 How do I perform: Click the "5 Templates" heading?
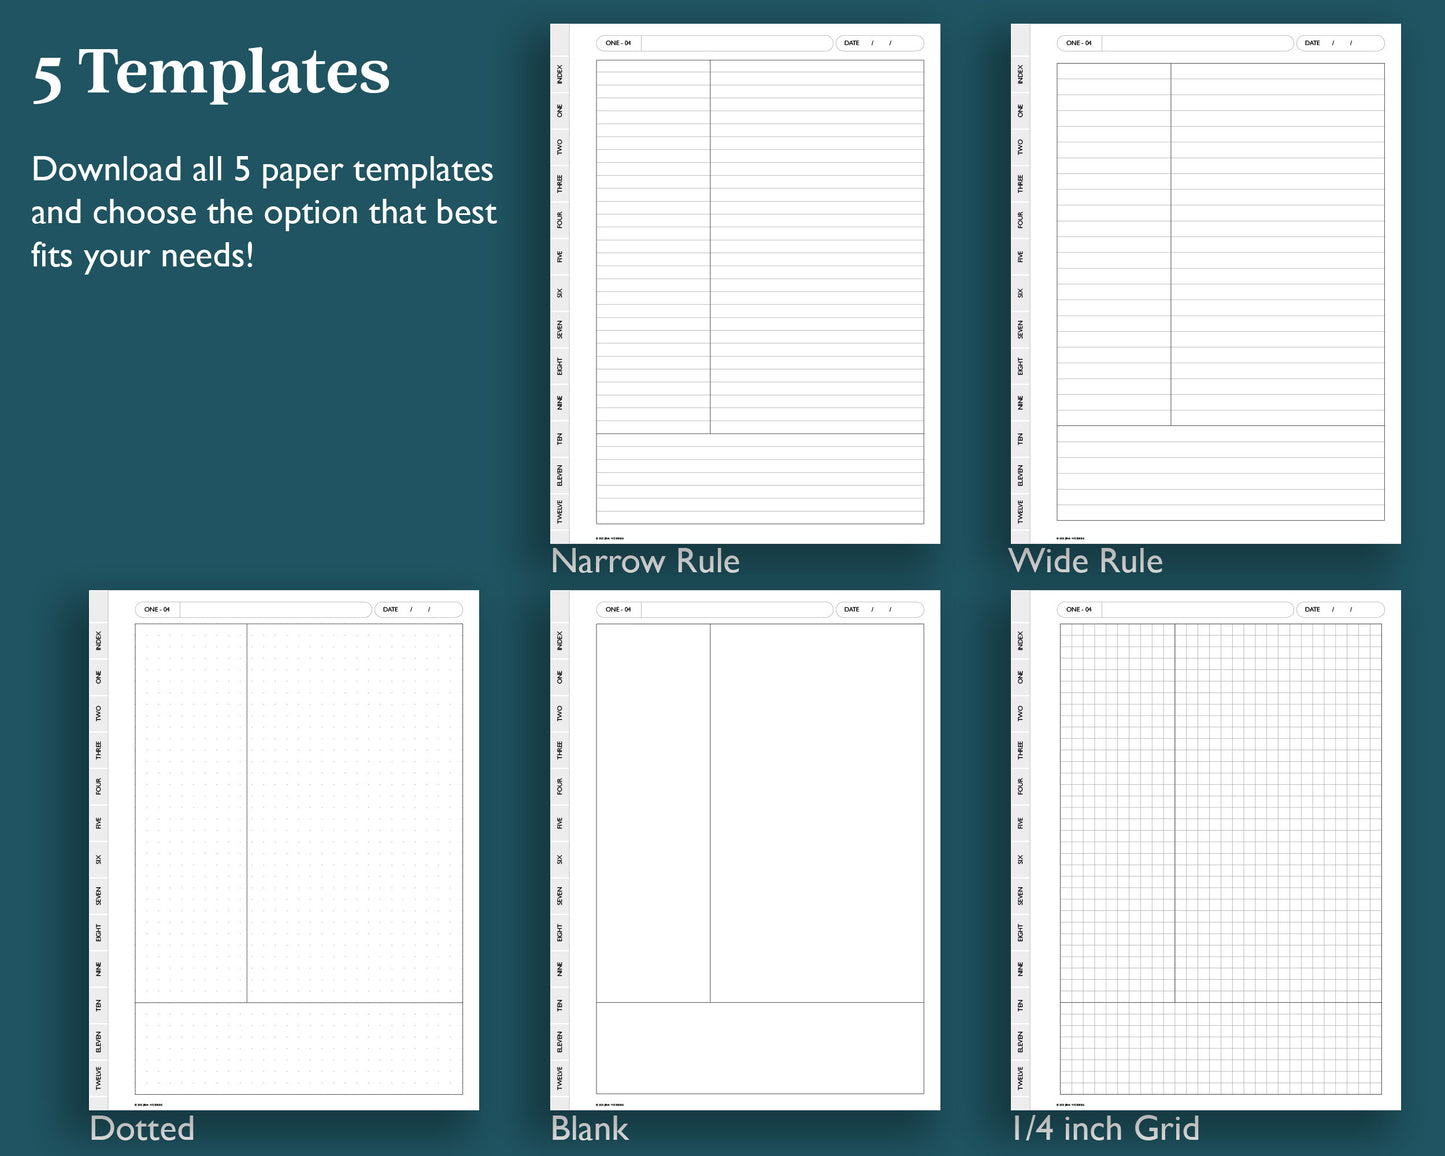211,73
